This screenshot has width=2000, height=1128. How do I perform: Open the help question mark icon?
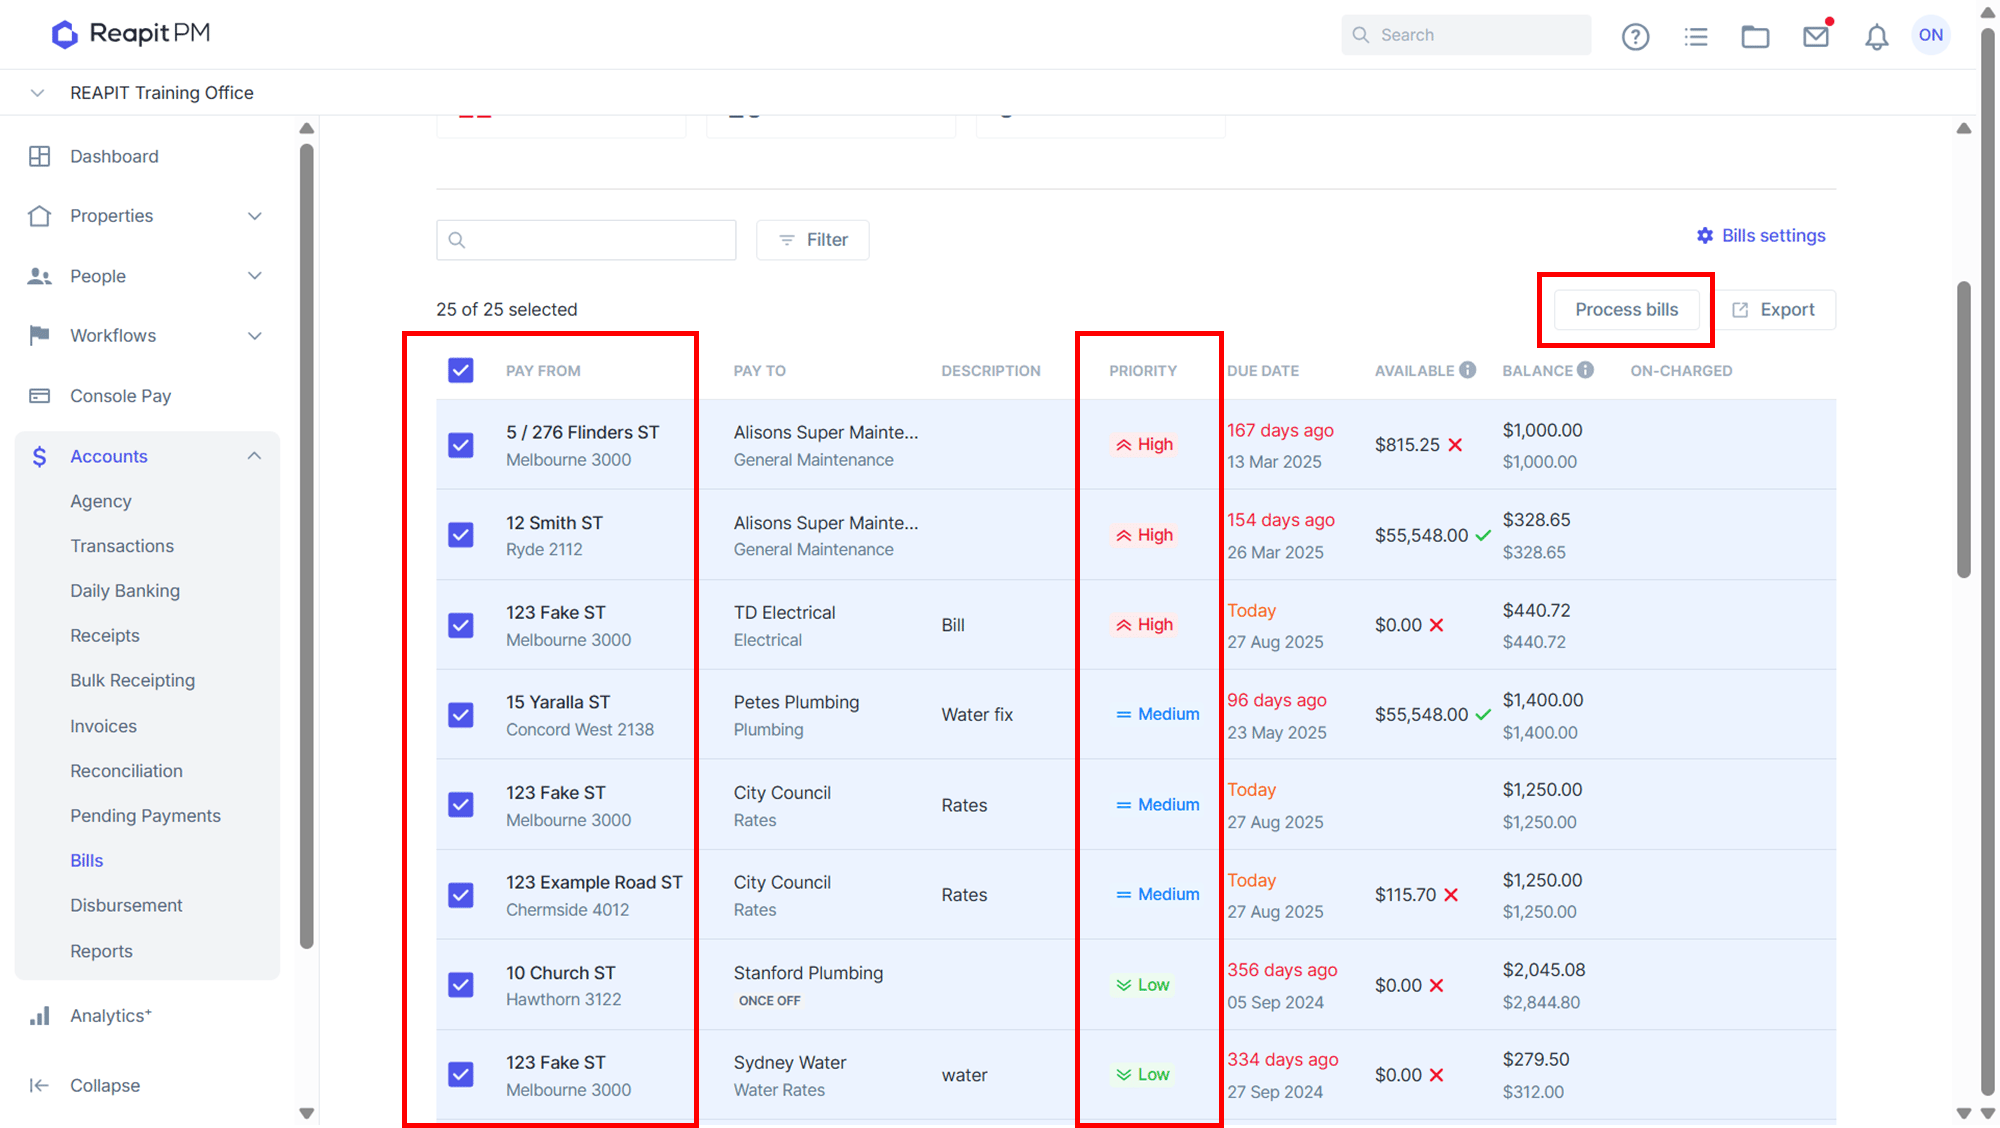pos(1635,37)
